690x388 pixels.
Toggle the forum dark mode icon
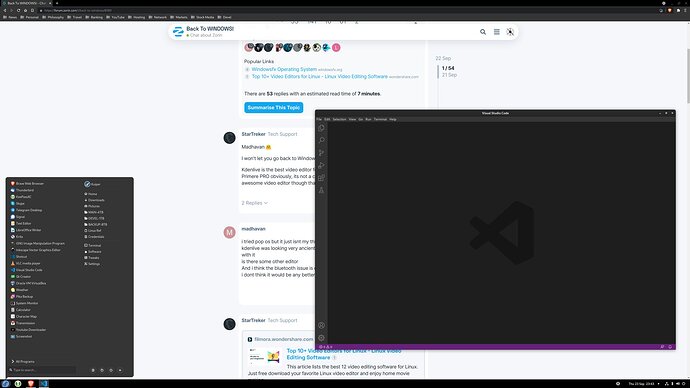pos(510,32)
